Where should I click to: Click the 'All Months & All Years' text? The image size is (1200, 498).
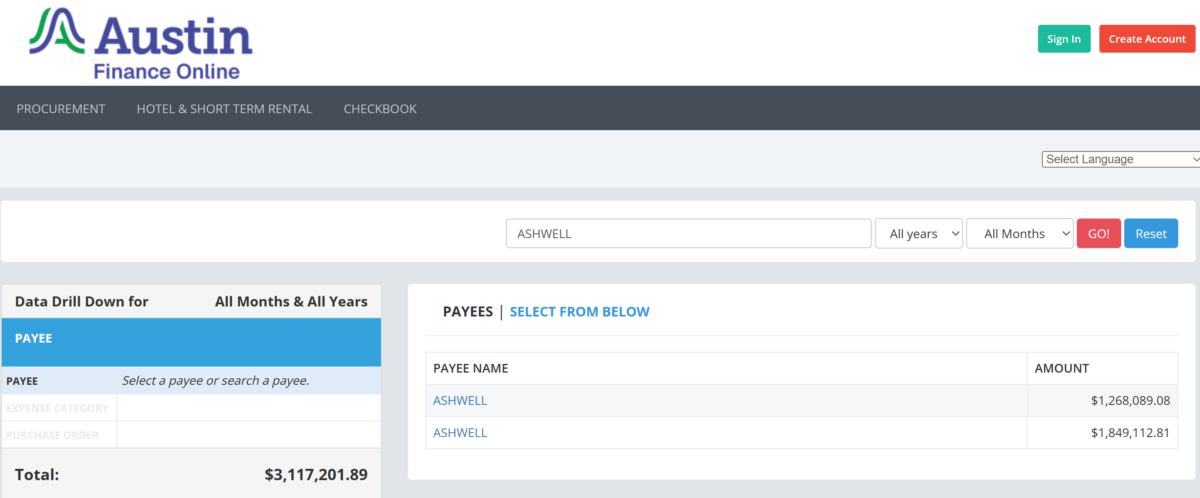pos(291,301)
